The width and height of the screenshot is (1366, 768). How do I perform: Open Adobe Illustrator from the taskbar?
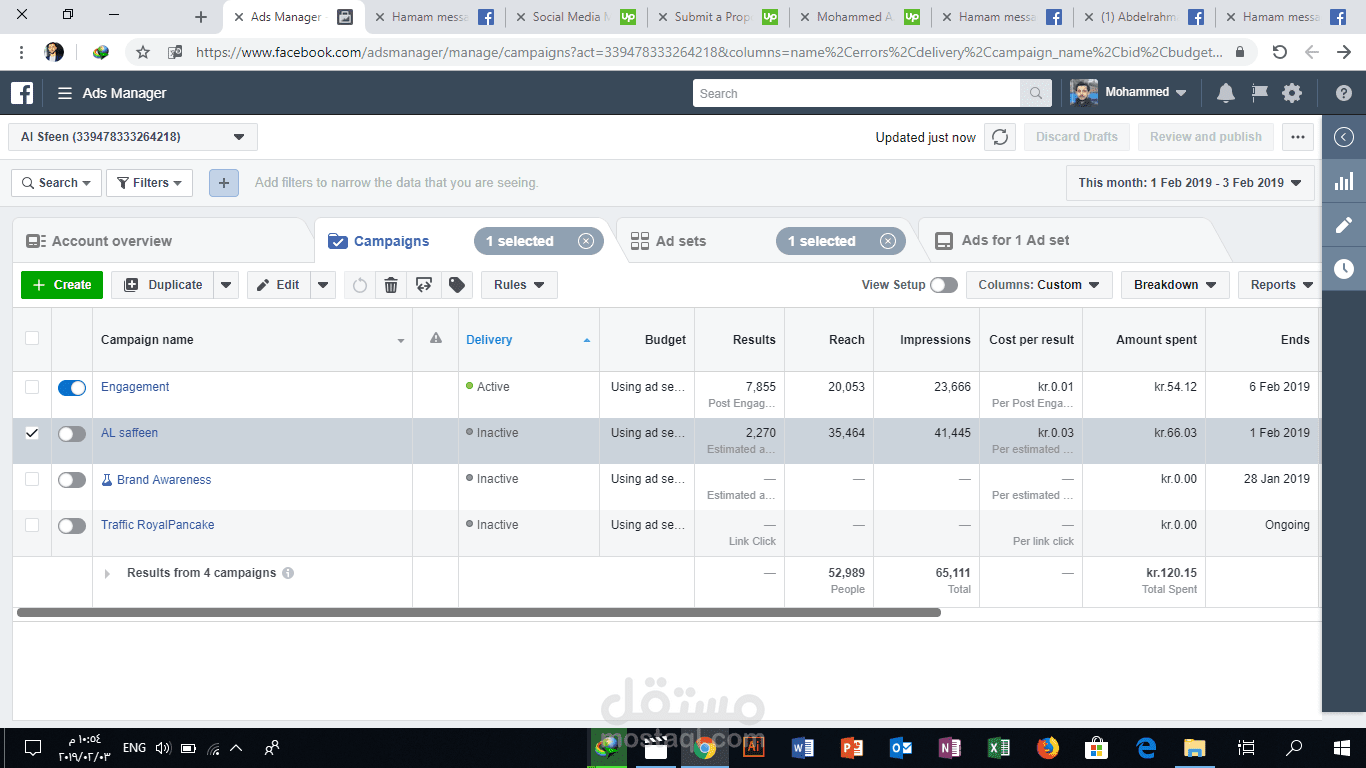(x=754, y=747)
